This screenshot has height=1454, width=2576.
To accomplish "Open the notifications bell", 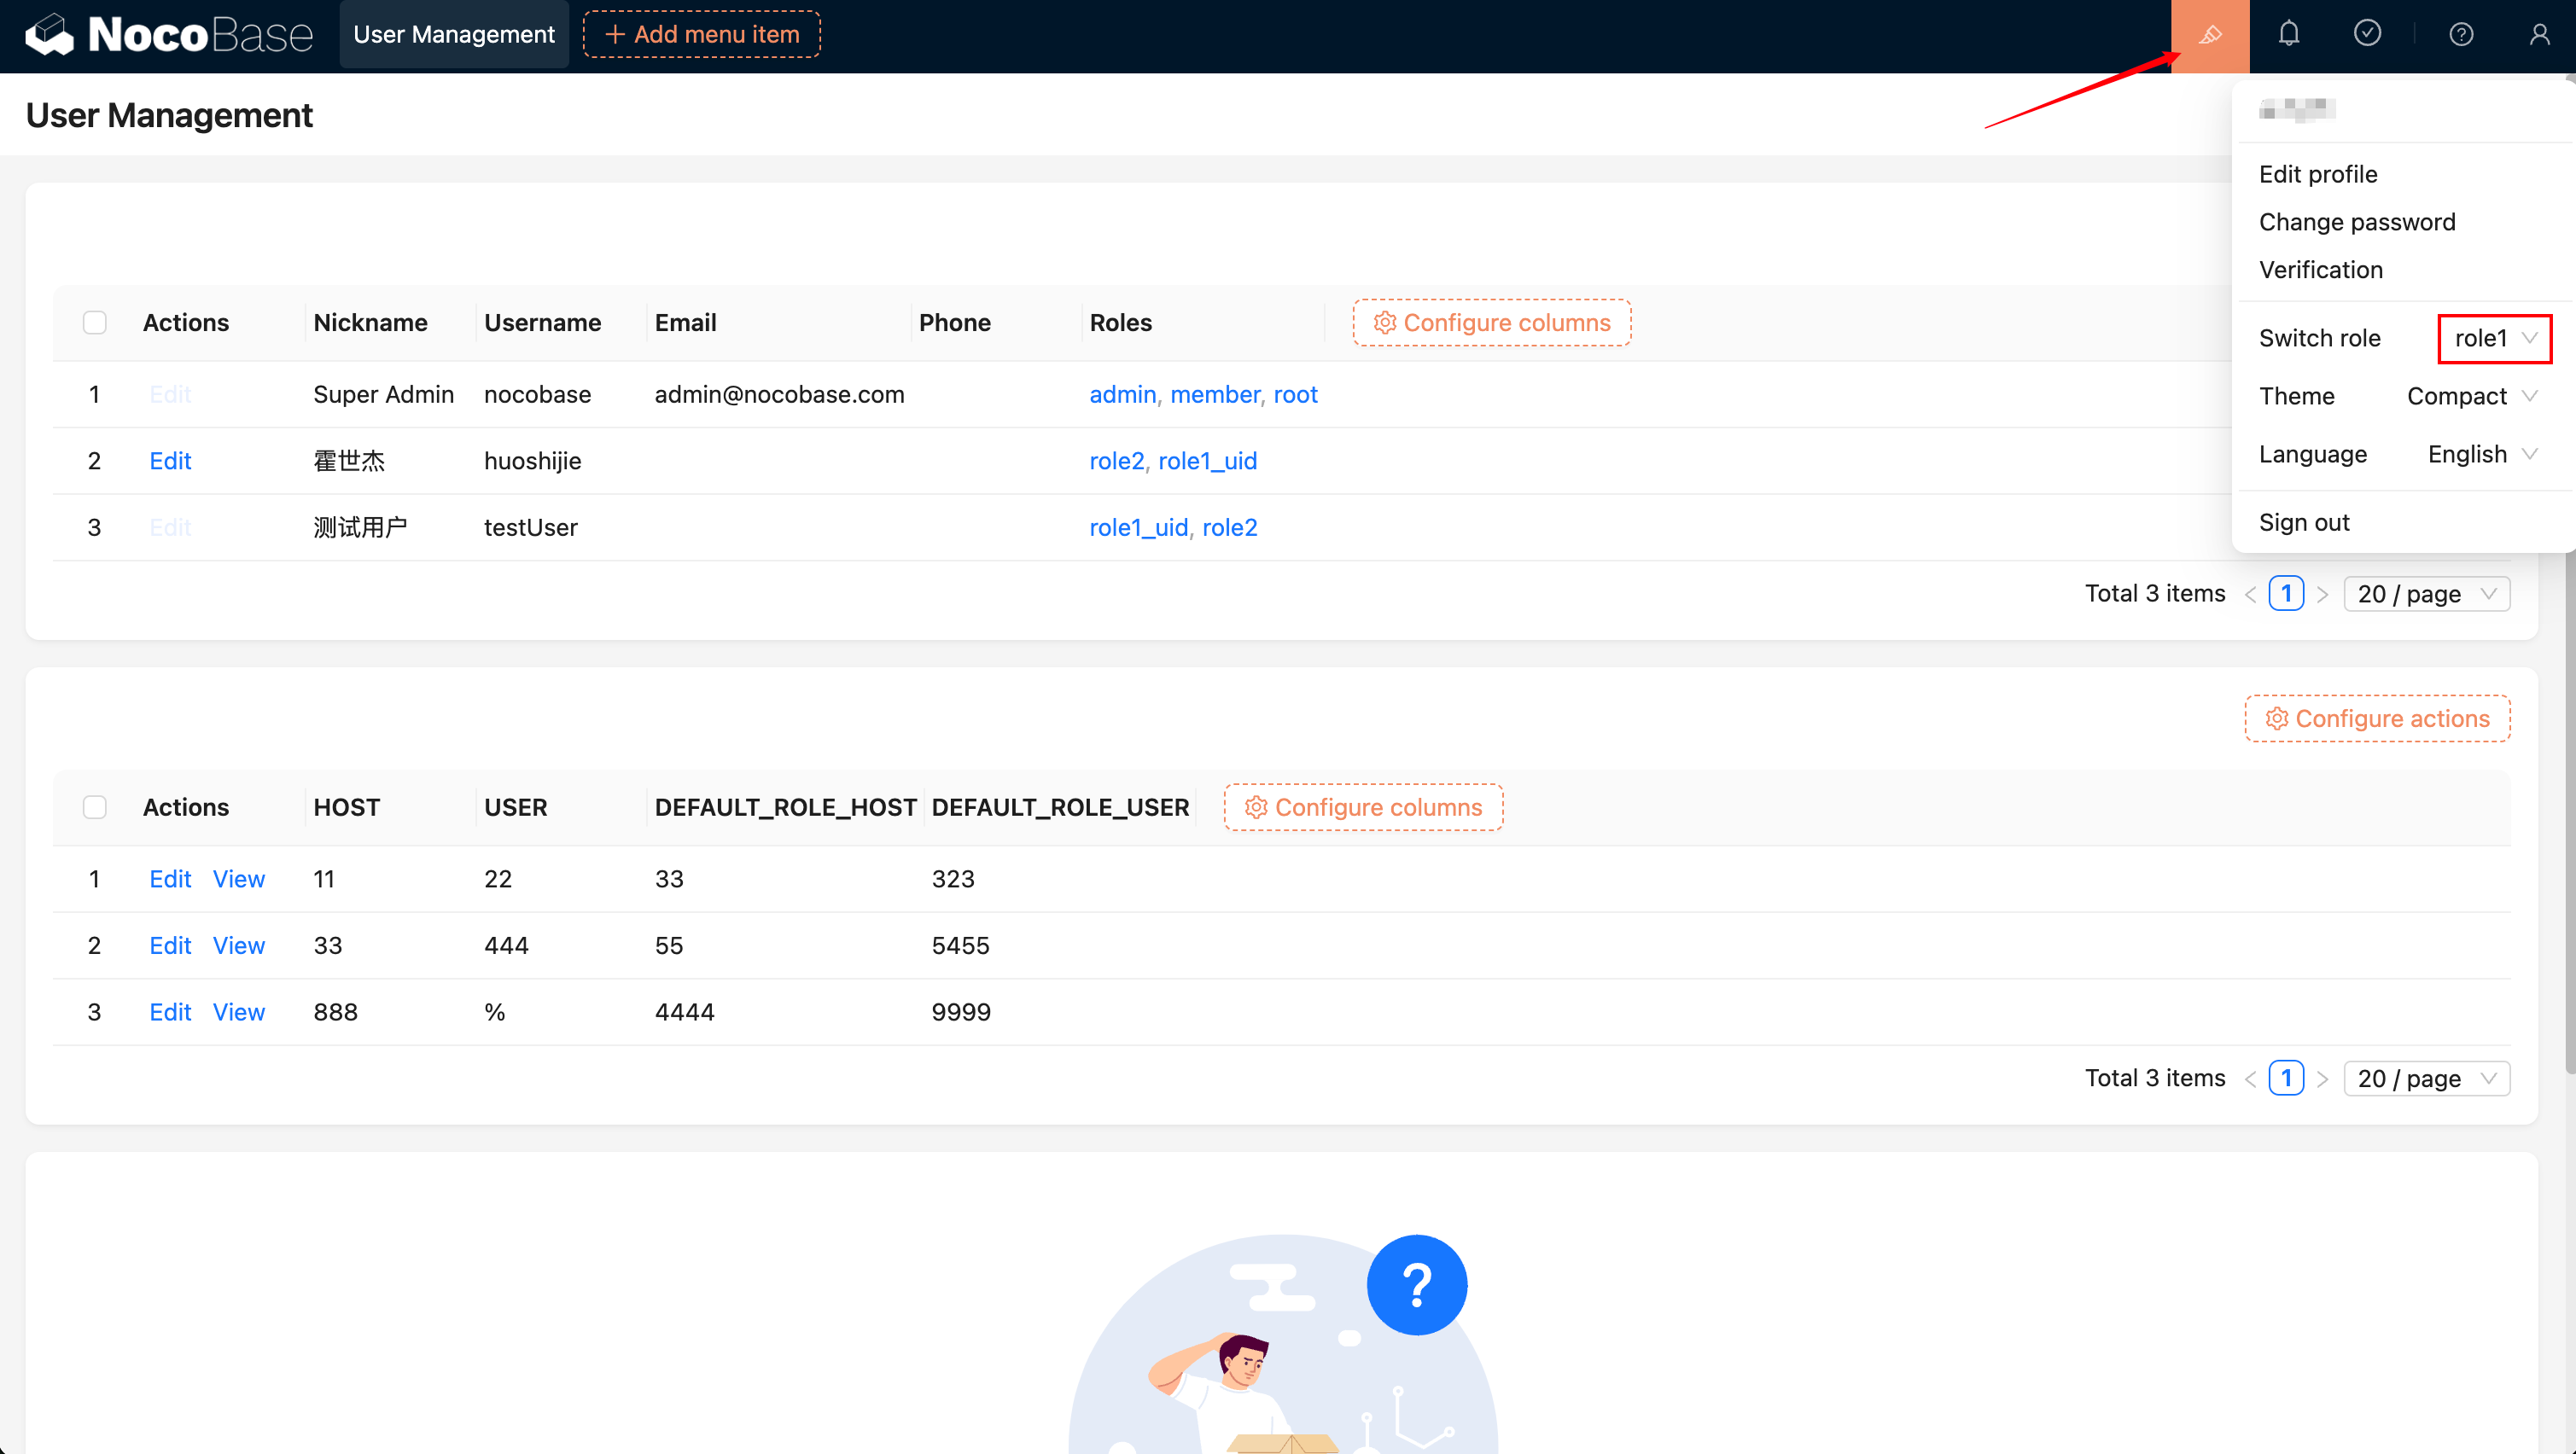I will point(2288,35).
